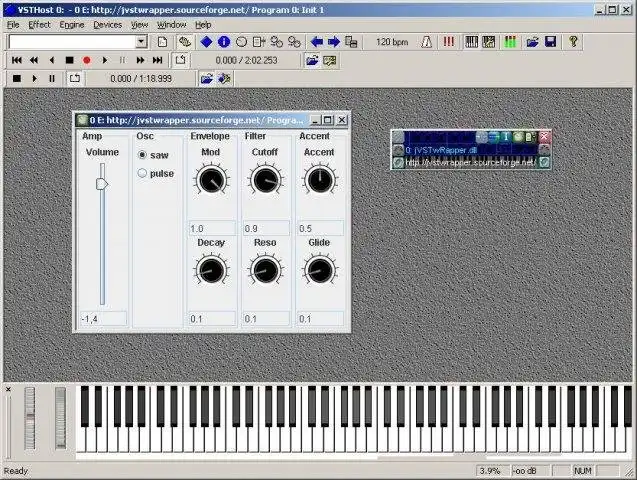Open the Engine menu
The width and height of the screenshot is (637, 480).
[72, 25]
